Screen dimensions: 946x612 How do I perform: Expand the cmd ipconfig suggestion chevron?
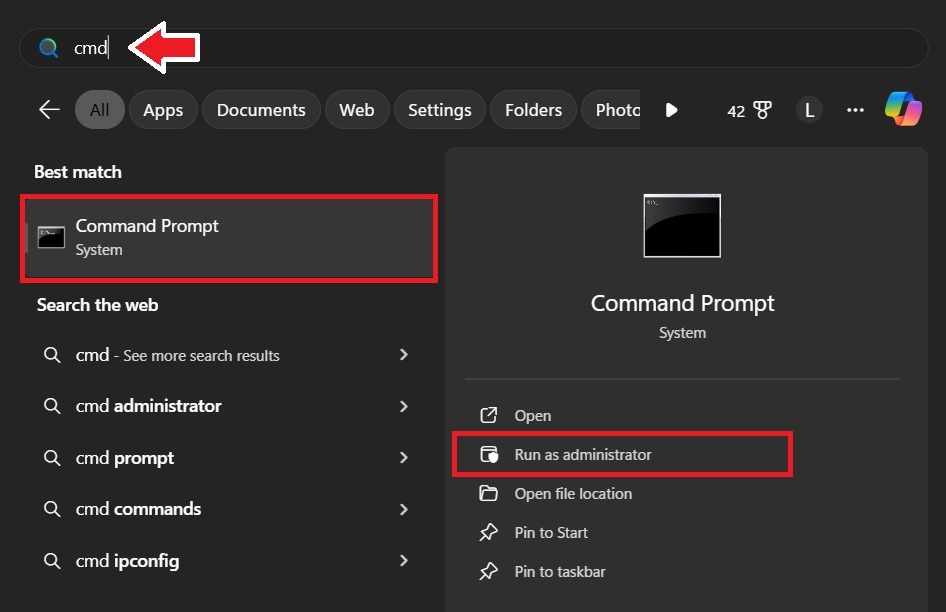tap(404, 561)
